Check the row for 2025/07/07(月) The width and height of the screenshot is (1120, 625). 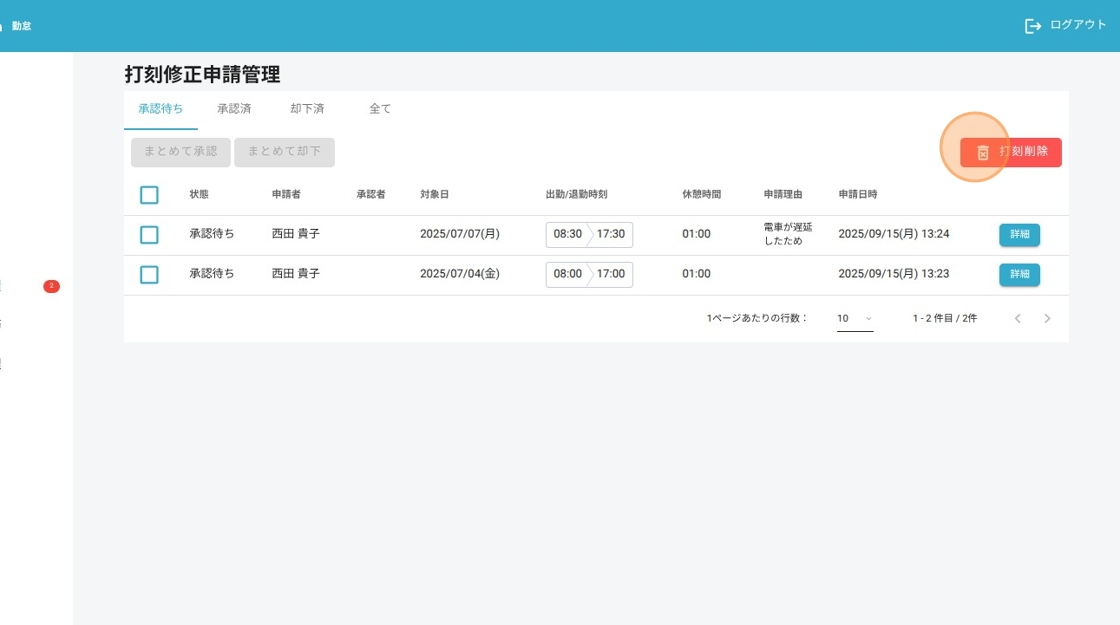click(x=149, y=235)
